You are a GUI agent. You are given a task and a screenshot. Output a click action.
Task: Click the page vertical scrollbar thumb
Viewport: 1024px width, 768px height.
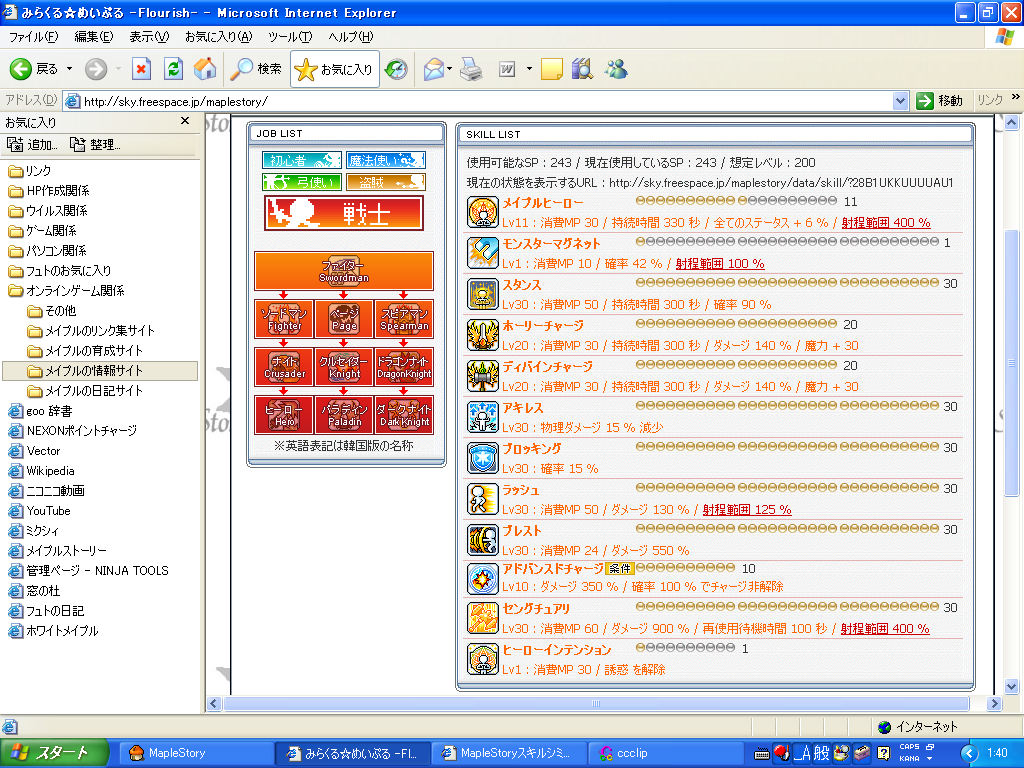pos(1011,363)
